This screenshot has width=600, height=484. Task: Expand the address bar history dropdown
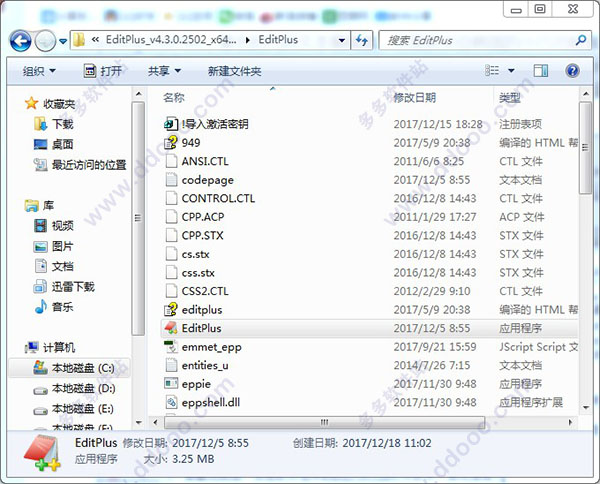[342, 40]
